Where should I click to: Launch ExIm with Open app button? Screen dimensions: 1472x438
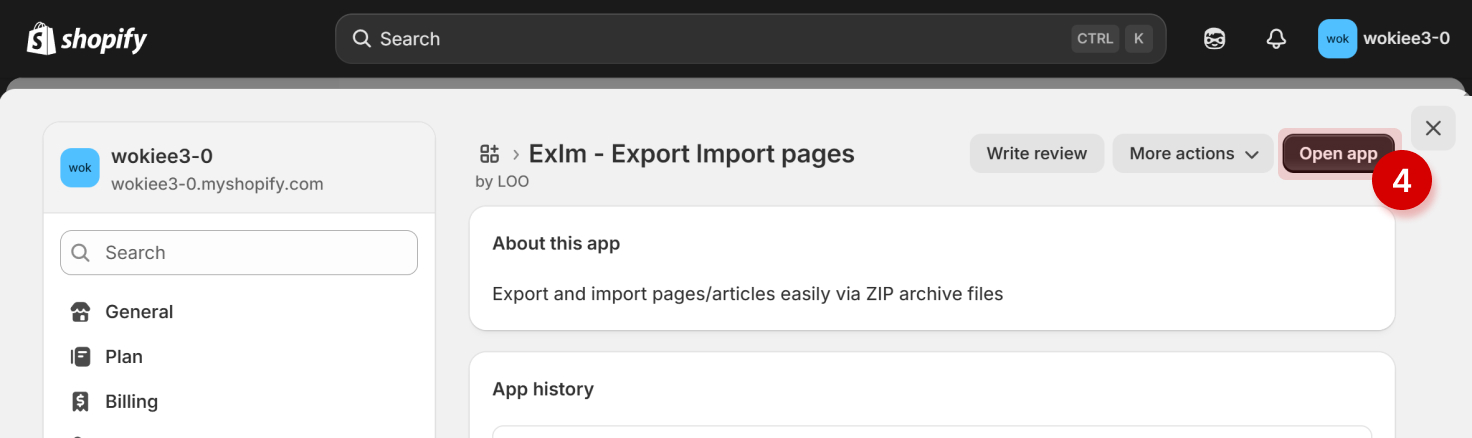pos(1338,154)
